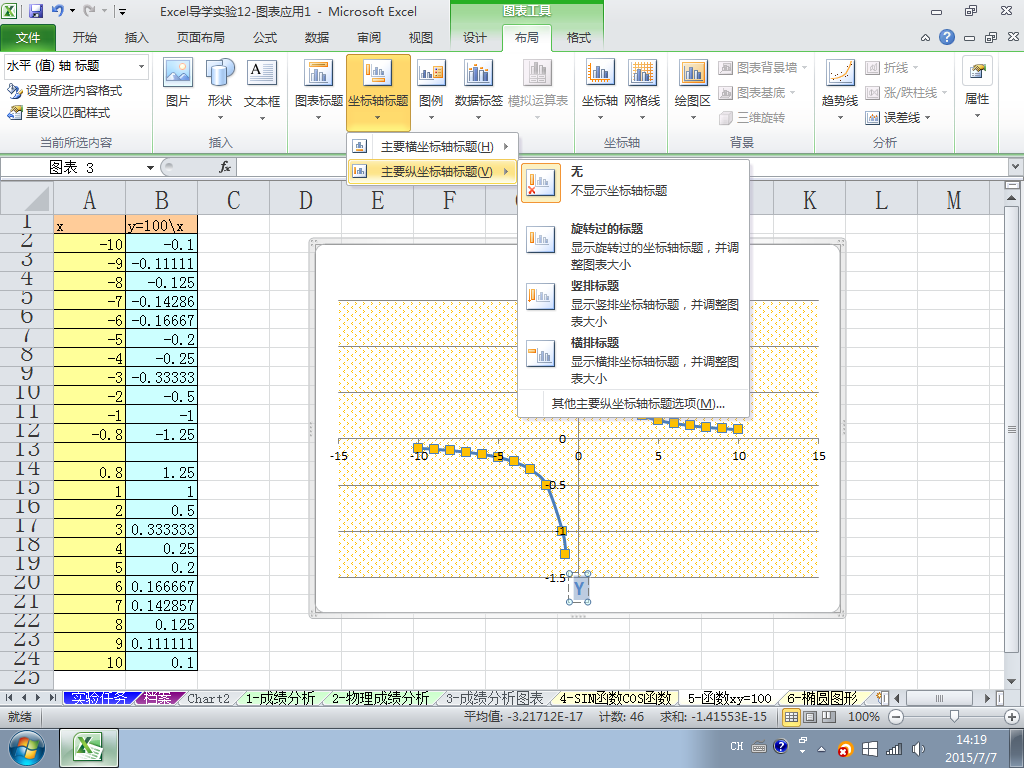Open Primary Vertical Axis Title (主要纵坐标轴标题) submenu

coord(432,172)
